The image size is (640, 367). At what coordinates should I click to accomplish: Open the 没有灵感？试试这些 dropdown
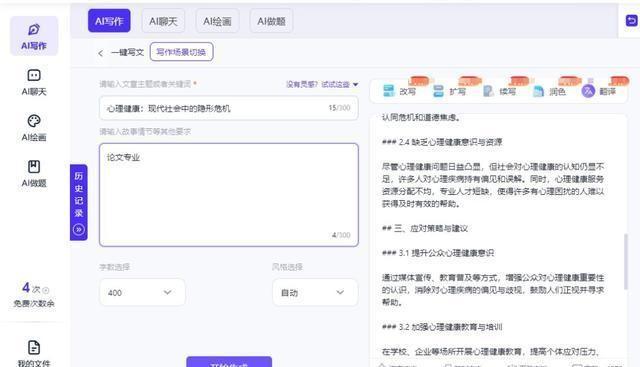click(x=322, y=85)
